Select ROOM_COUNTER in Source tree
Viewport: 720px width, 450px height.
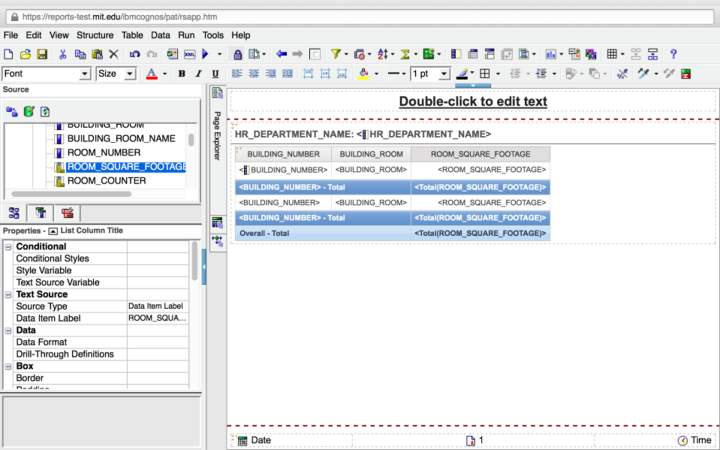pyautogui.click(x=106, y=181)
